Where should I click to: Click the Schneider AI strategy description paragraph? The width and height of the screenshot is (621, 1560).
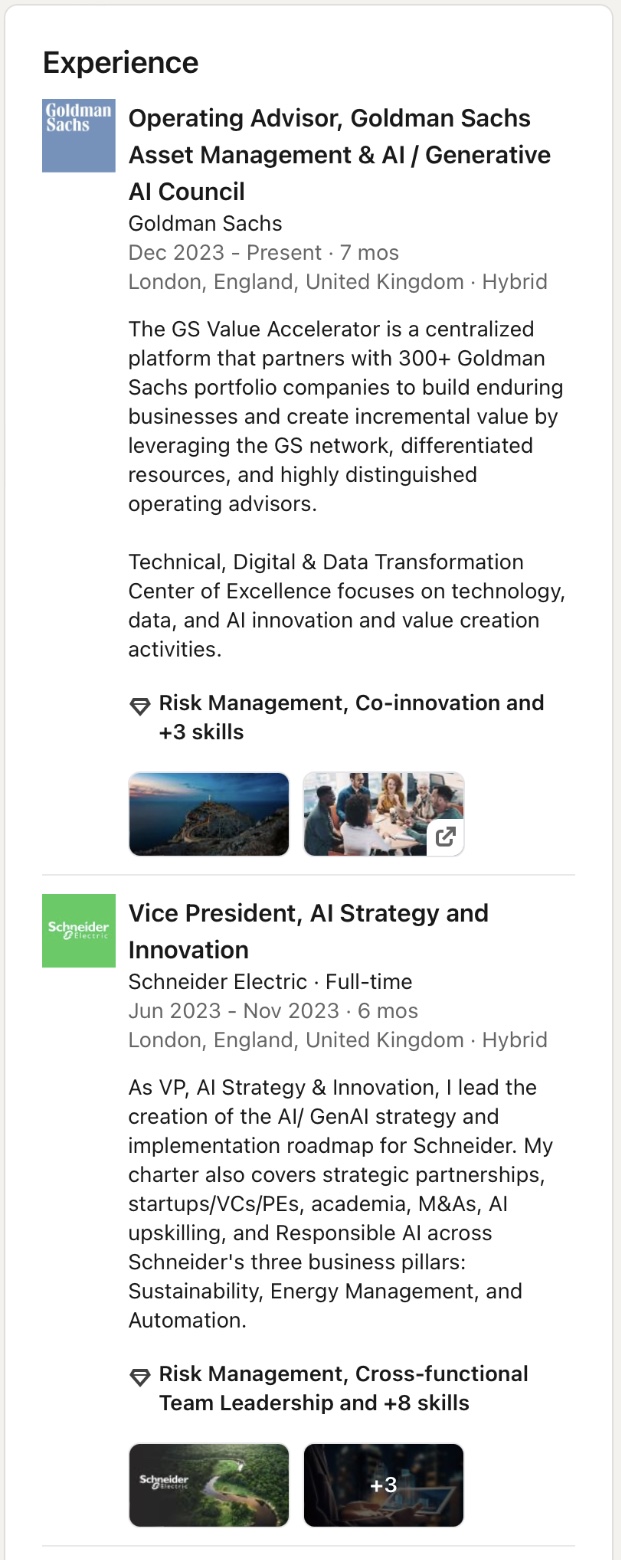point(340,1204)
